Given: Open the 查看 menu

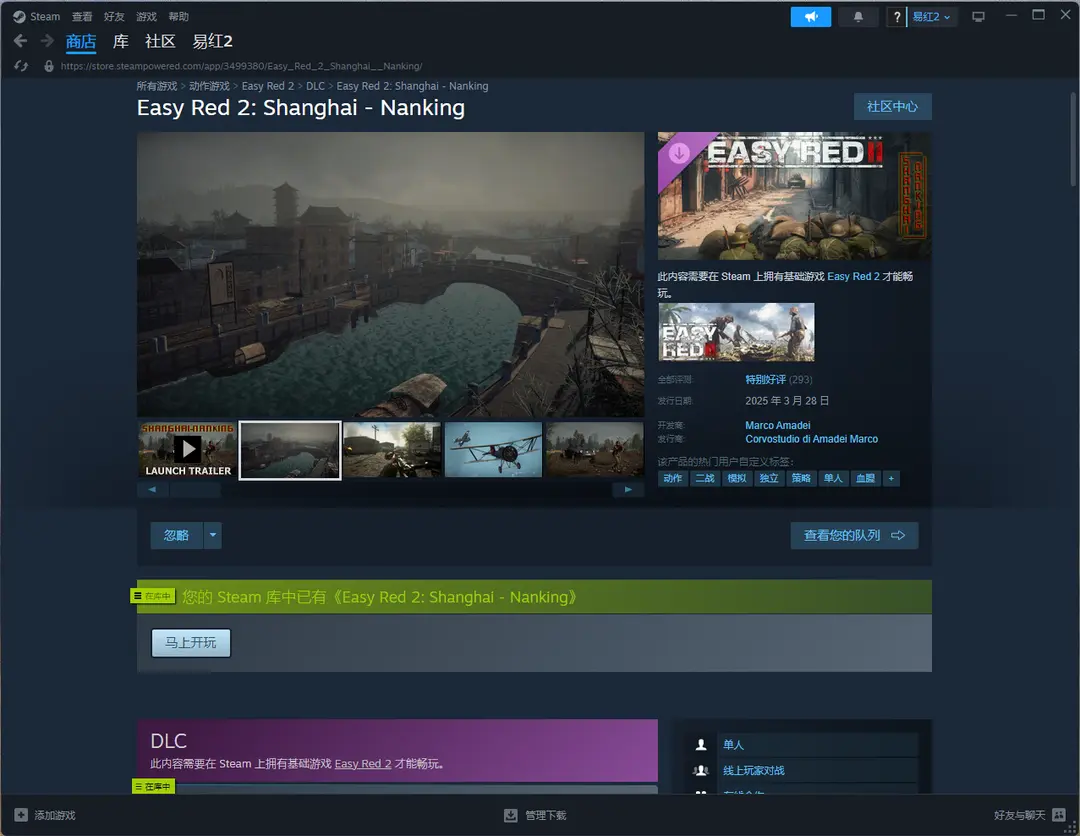Looking at the screenshot, I should pyautogui.click(x=82, y=17).
